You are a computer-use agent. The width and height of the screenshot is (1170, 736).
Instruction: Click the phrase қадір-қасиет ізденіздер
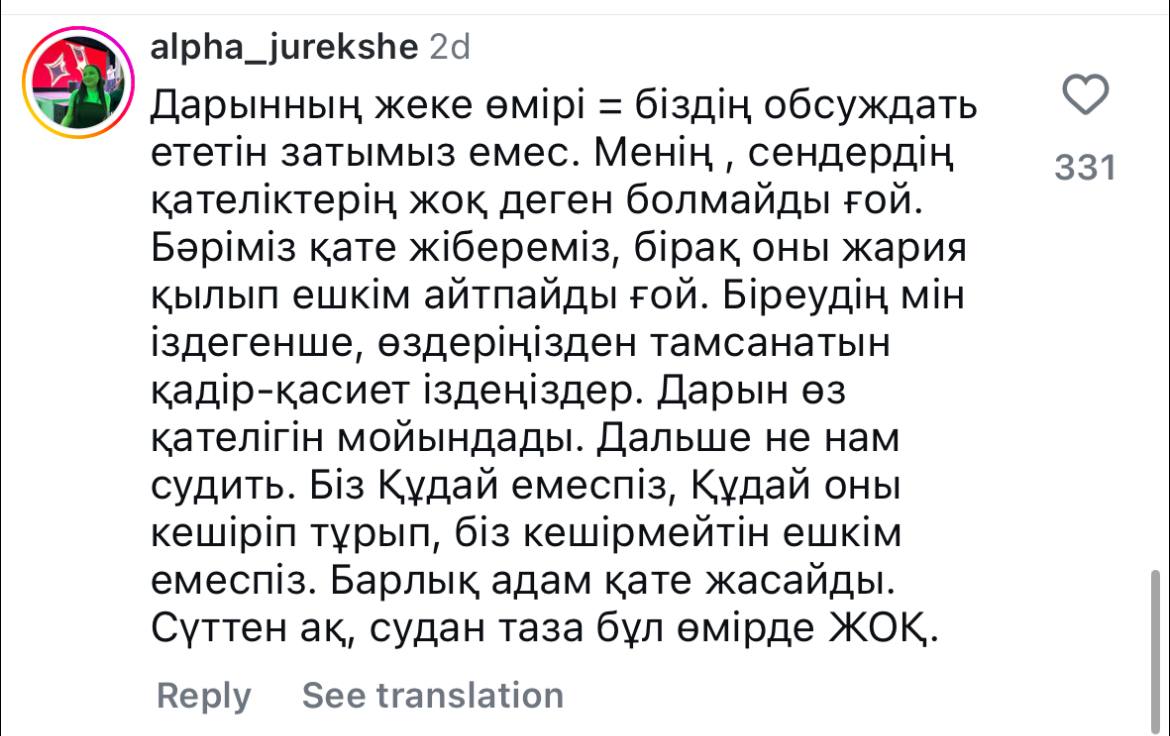[395, 390]
